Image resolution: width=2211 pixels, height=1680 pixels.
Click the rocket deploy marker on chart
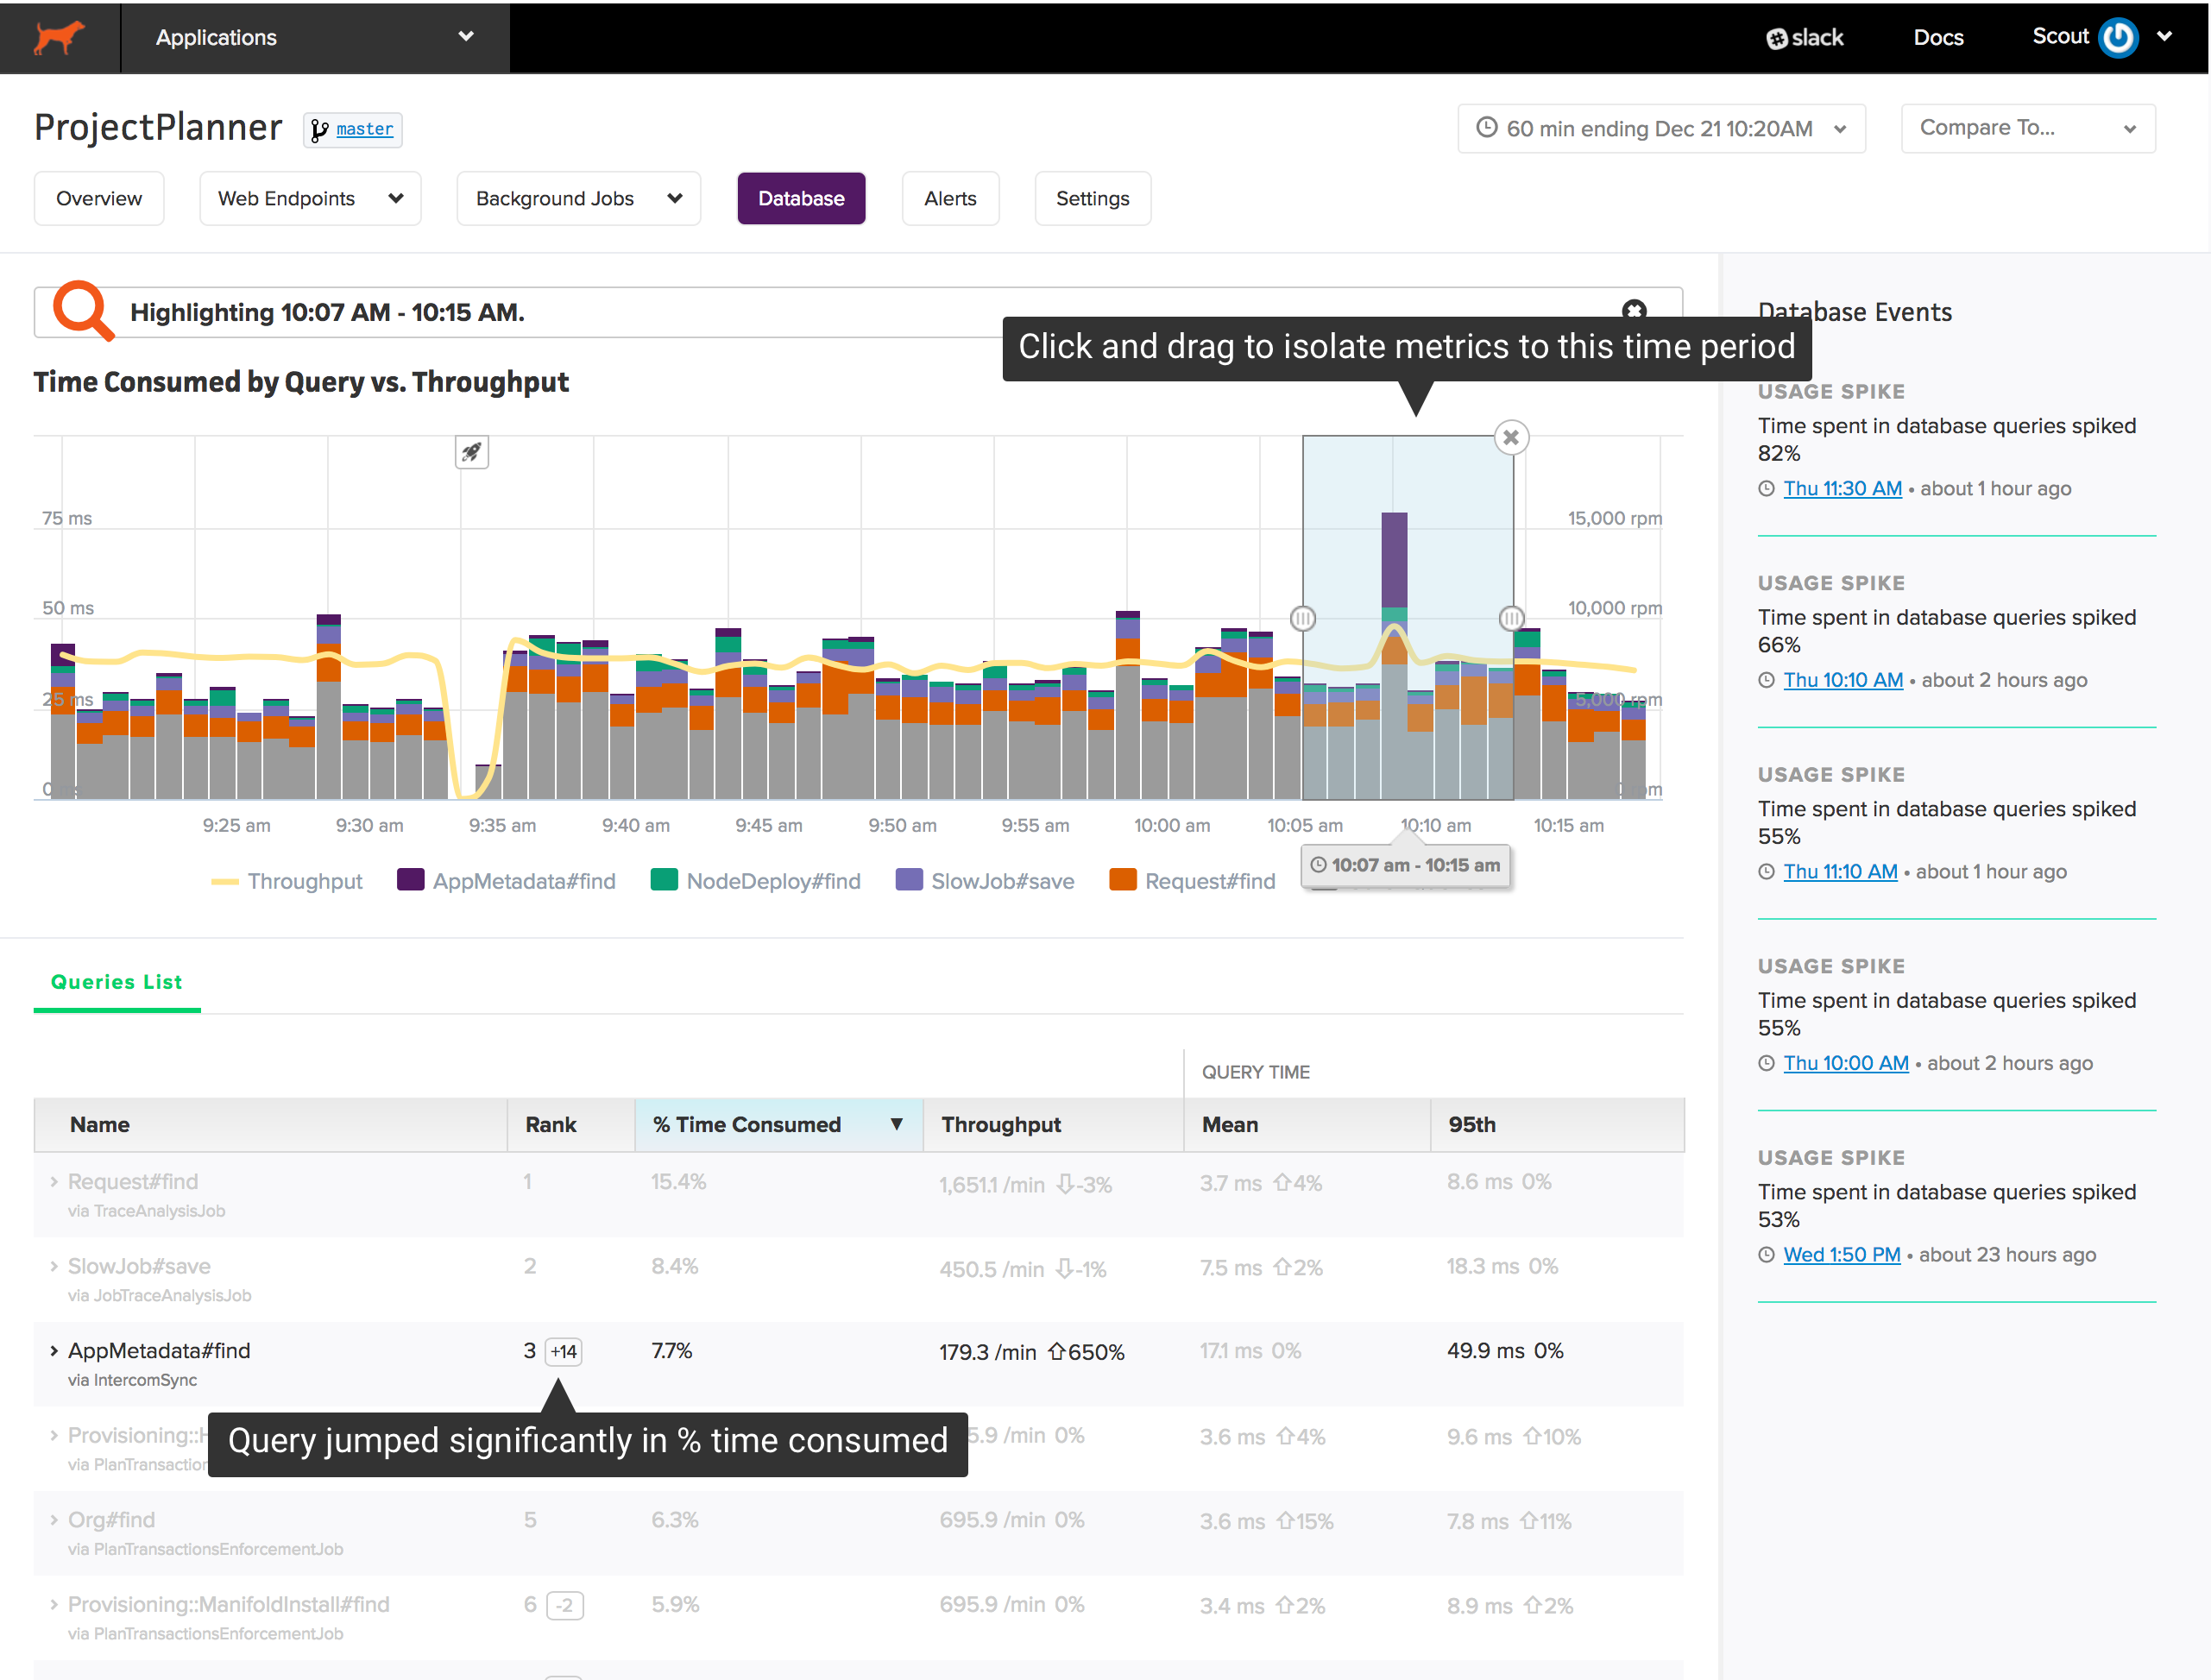[x=472, y=452]
